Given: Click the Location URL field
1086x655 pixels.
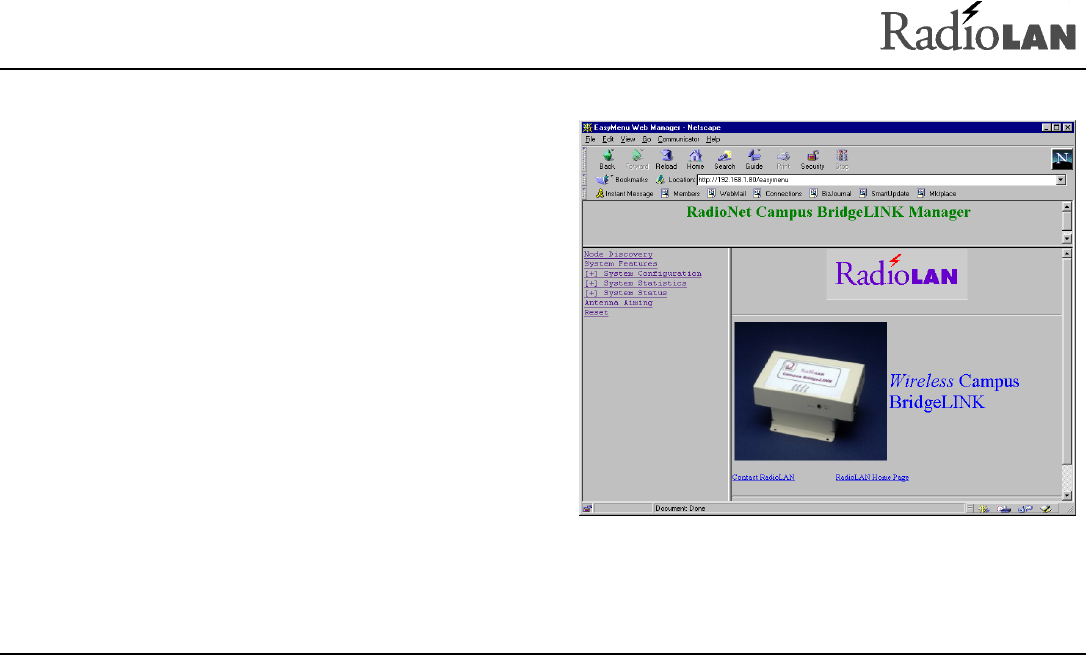Looking at the screenshot, I should click(875, 180).
